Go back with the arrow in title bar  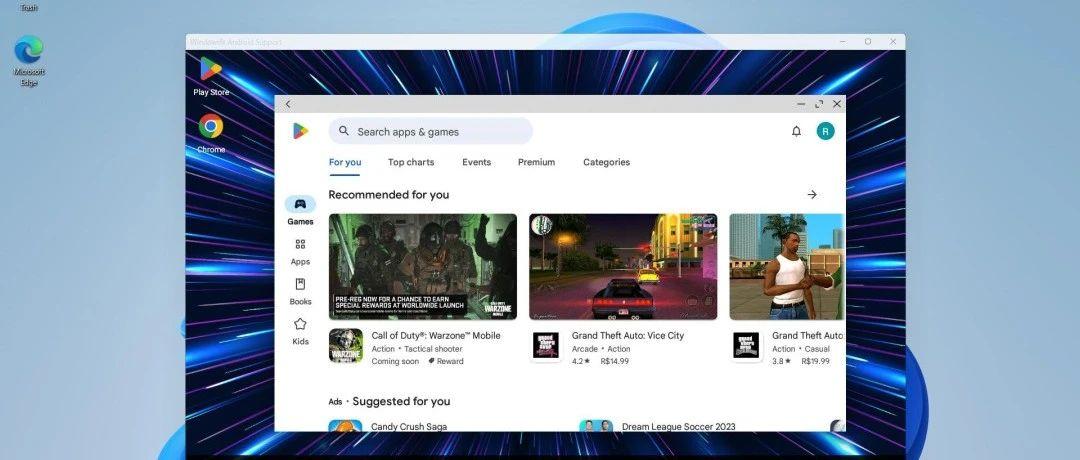tap(288, 104)
